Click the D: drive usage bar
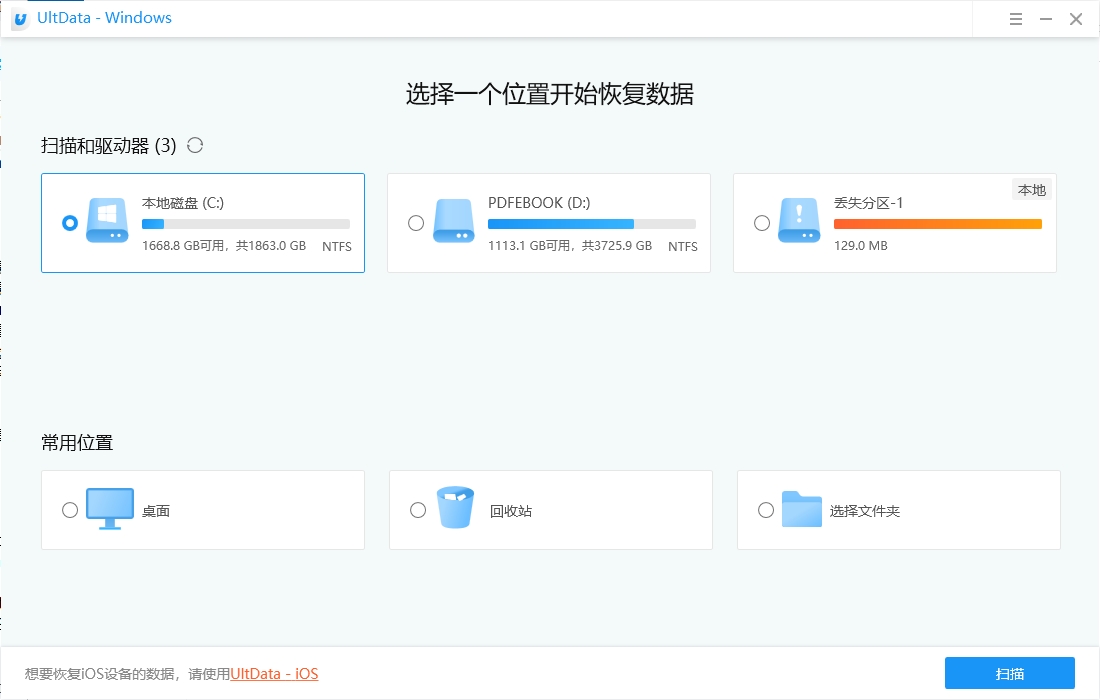The height and width of the screenshot is (700, 1100). coord(591,224)
